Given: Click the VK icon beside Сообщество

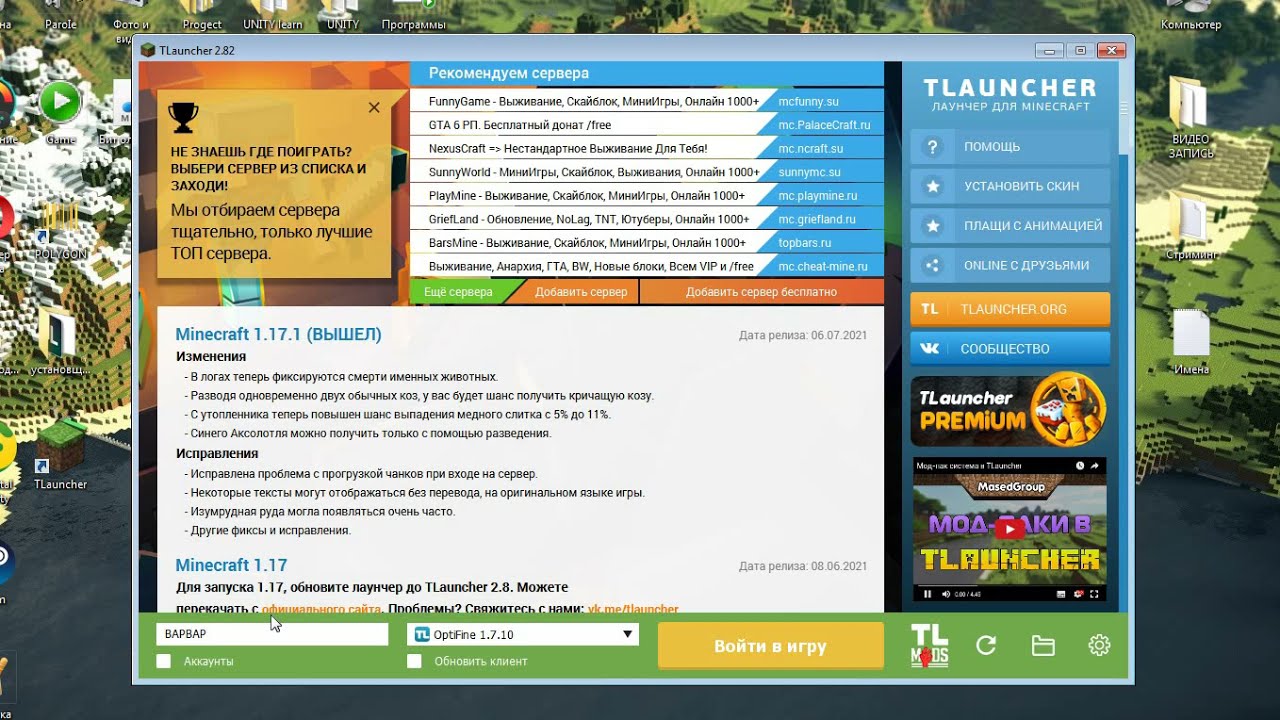Looking at the screenshot, I should pos(930,349).
